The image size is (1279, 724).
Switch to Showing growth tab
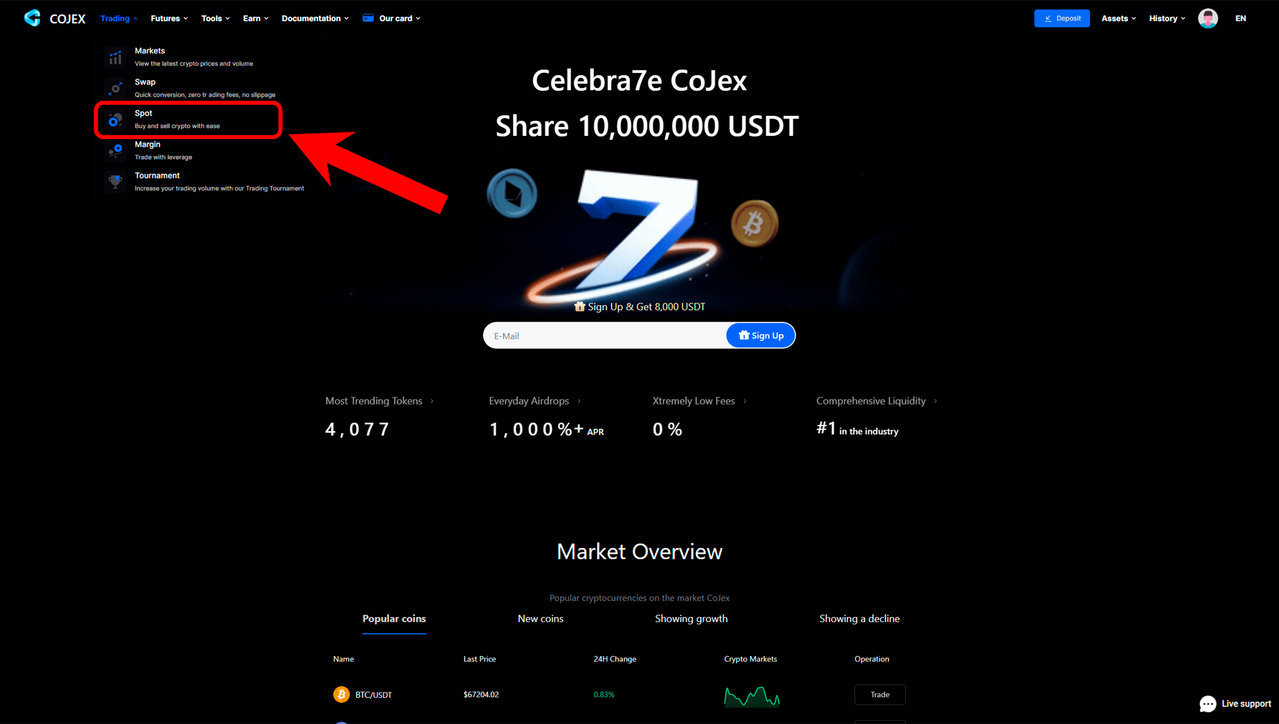691,619
